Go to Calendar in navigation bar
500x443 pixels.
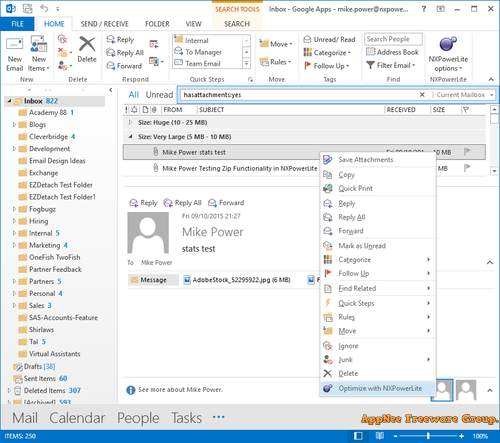click(77, 418)
